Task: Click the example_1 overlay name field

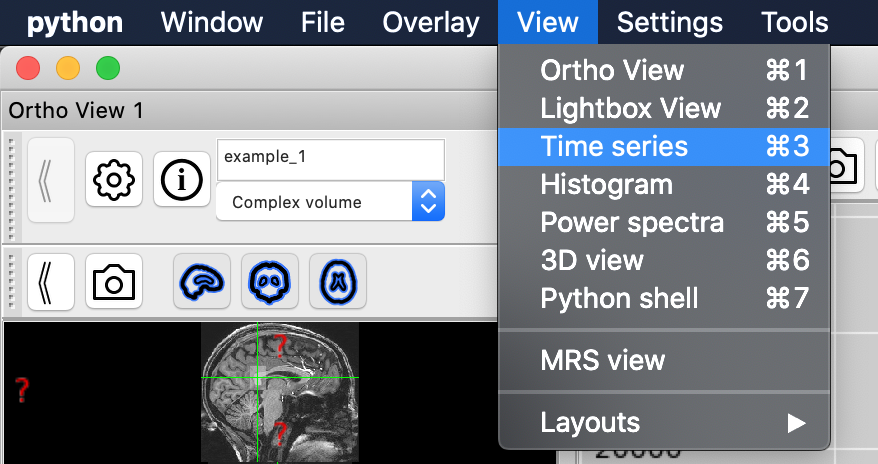Action: coord(330,158)
